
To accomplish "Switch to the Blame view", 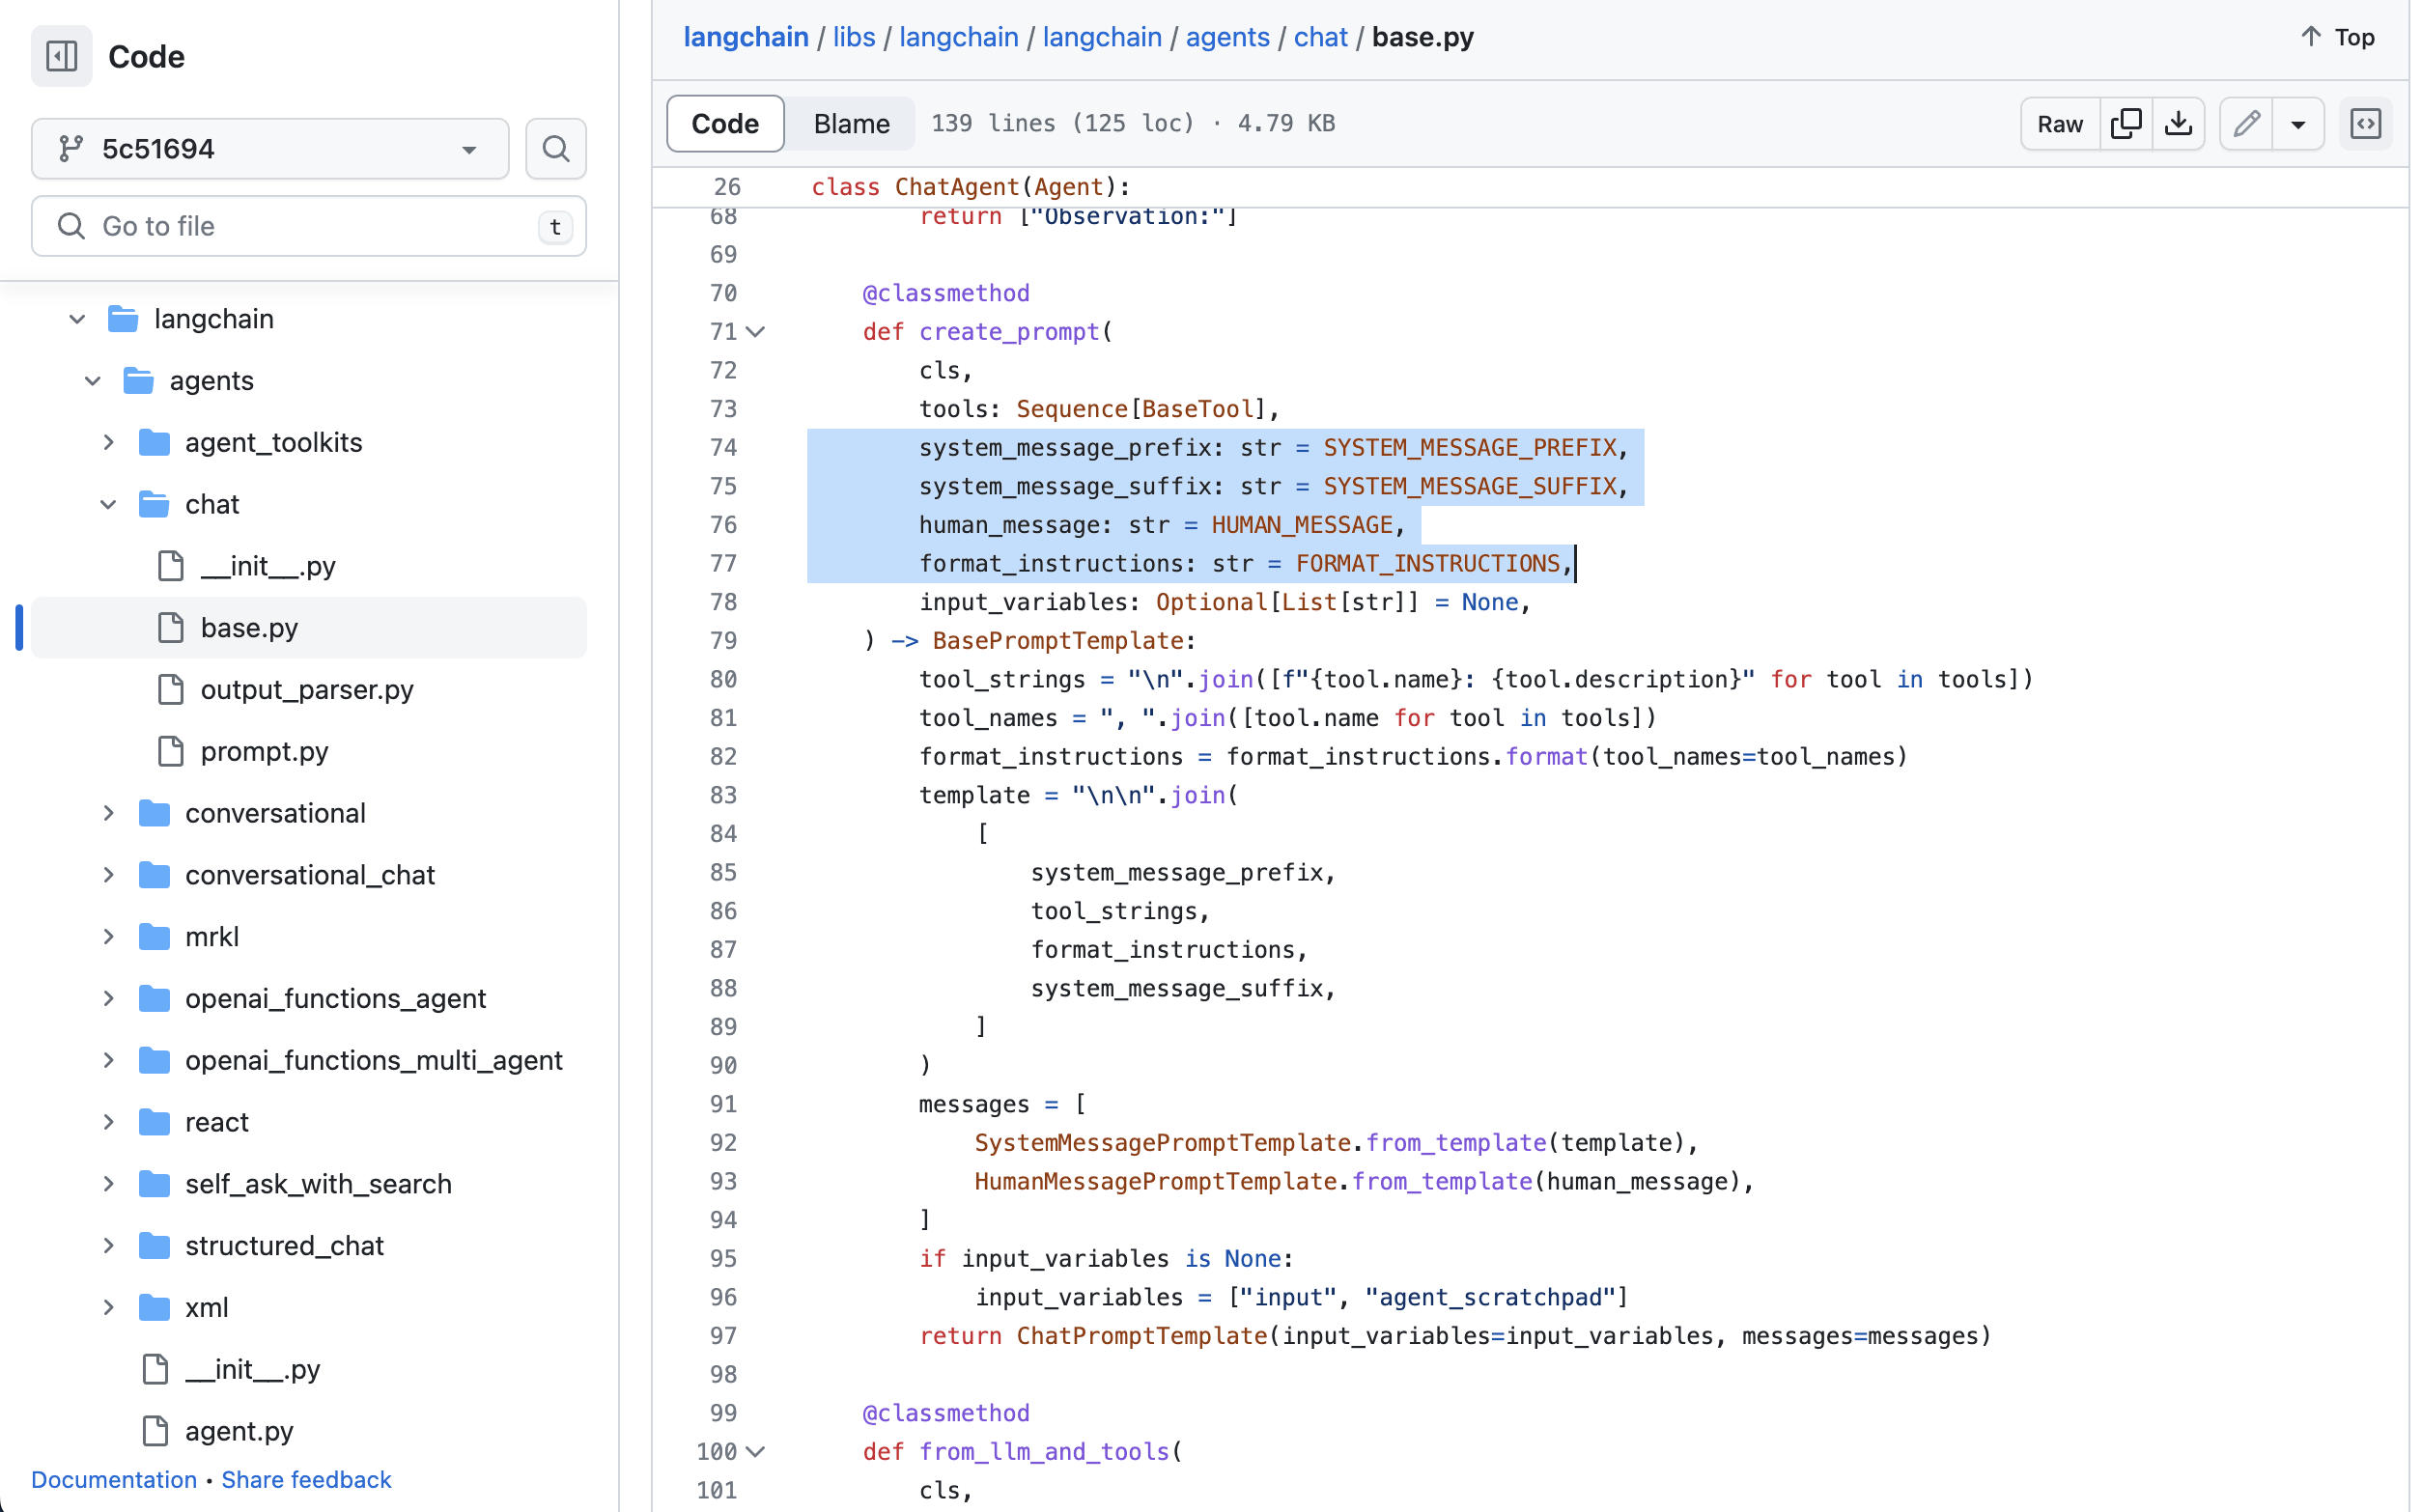I will pyautogui.click(x=850, y=123).
